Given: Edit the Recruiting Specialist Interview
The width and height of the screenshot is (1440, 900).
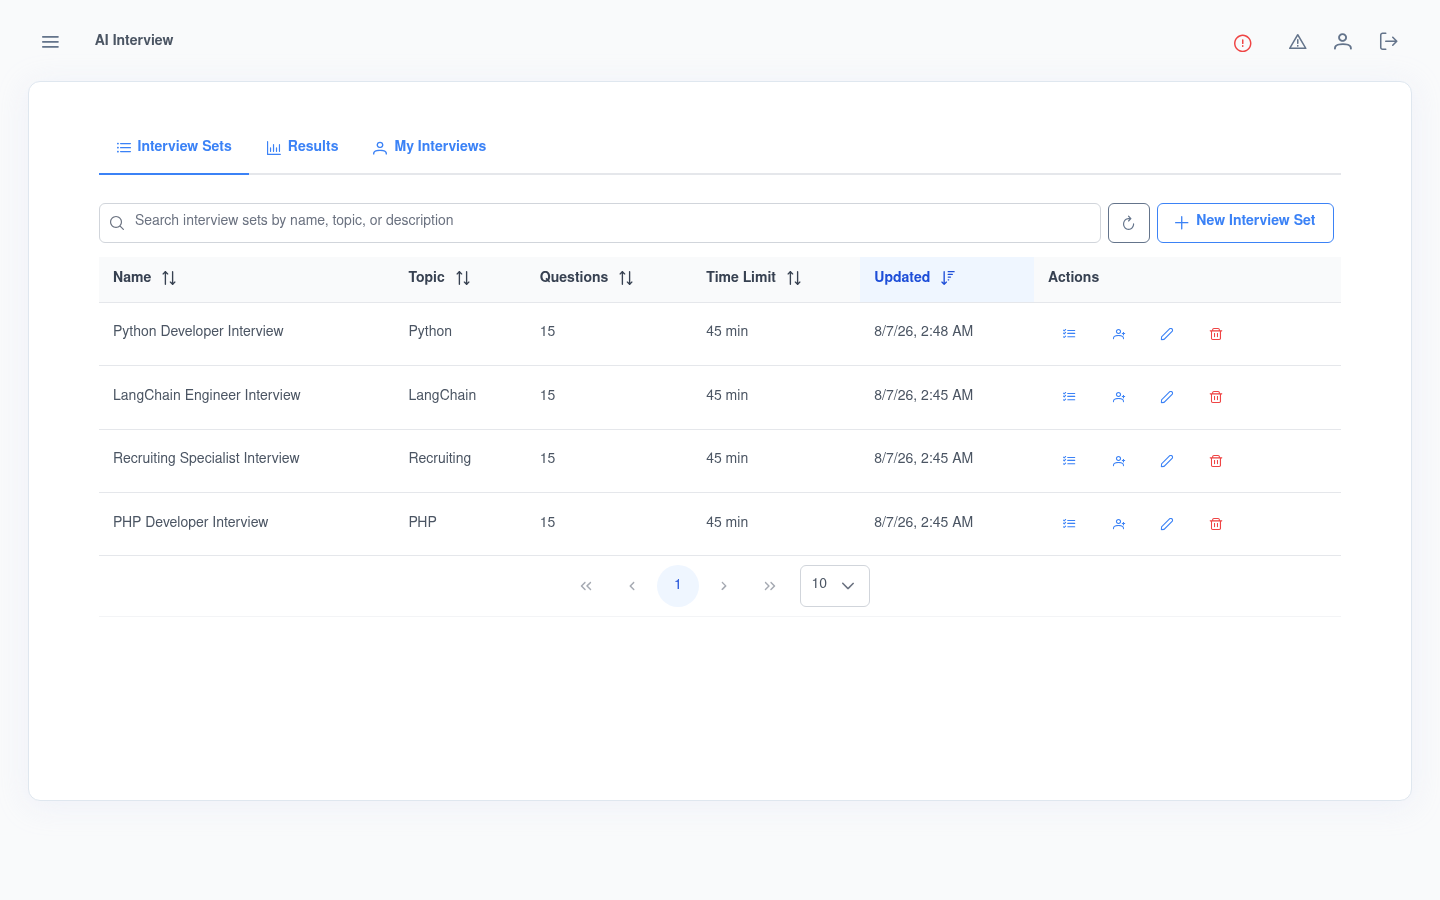Looking at the screenshot, I should [x=1166, y=461].
